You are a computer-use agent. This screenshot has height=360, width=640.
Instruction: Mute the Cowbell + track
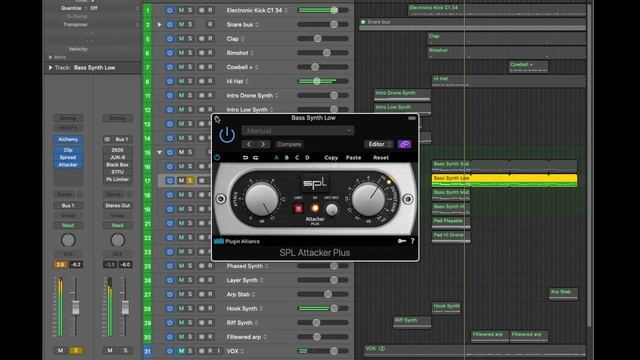181,67
